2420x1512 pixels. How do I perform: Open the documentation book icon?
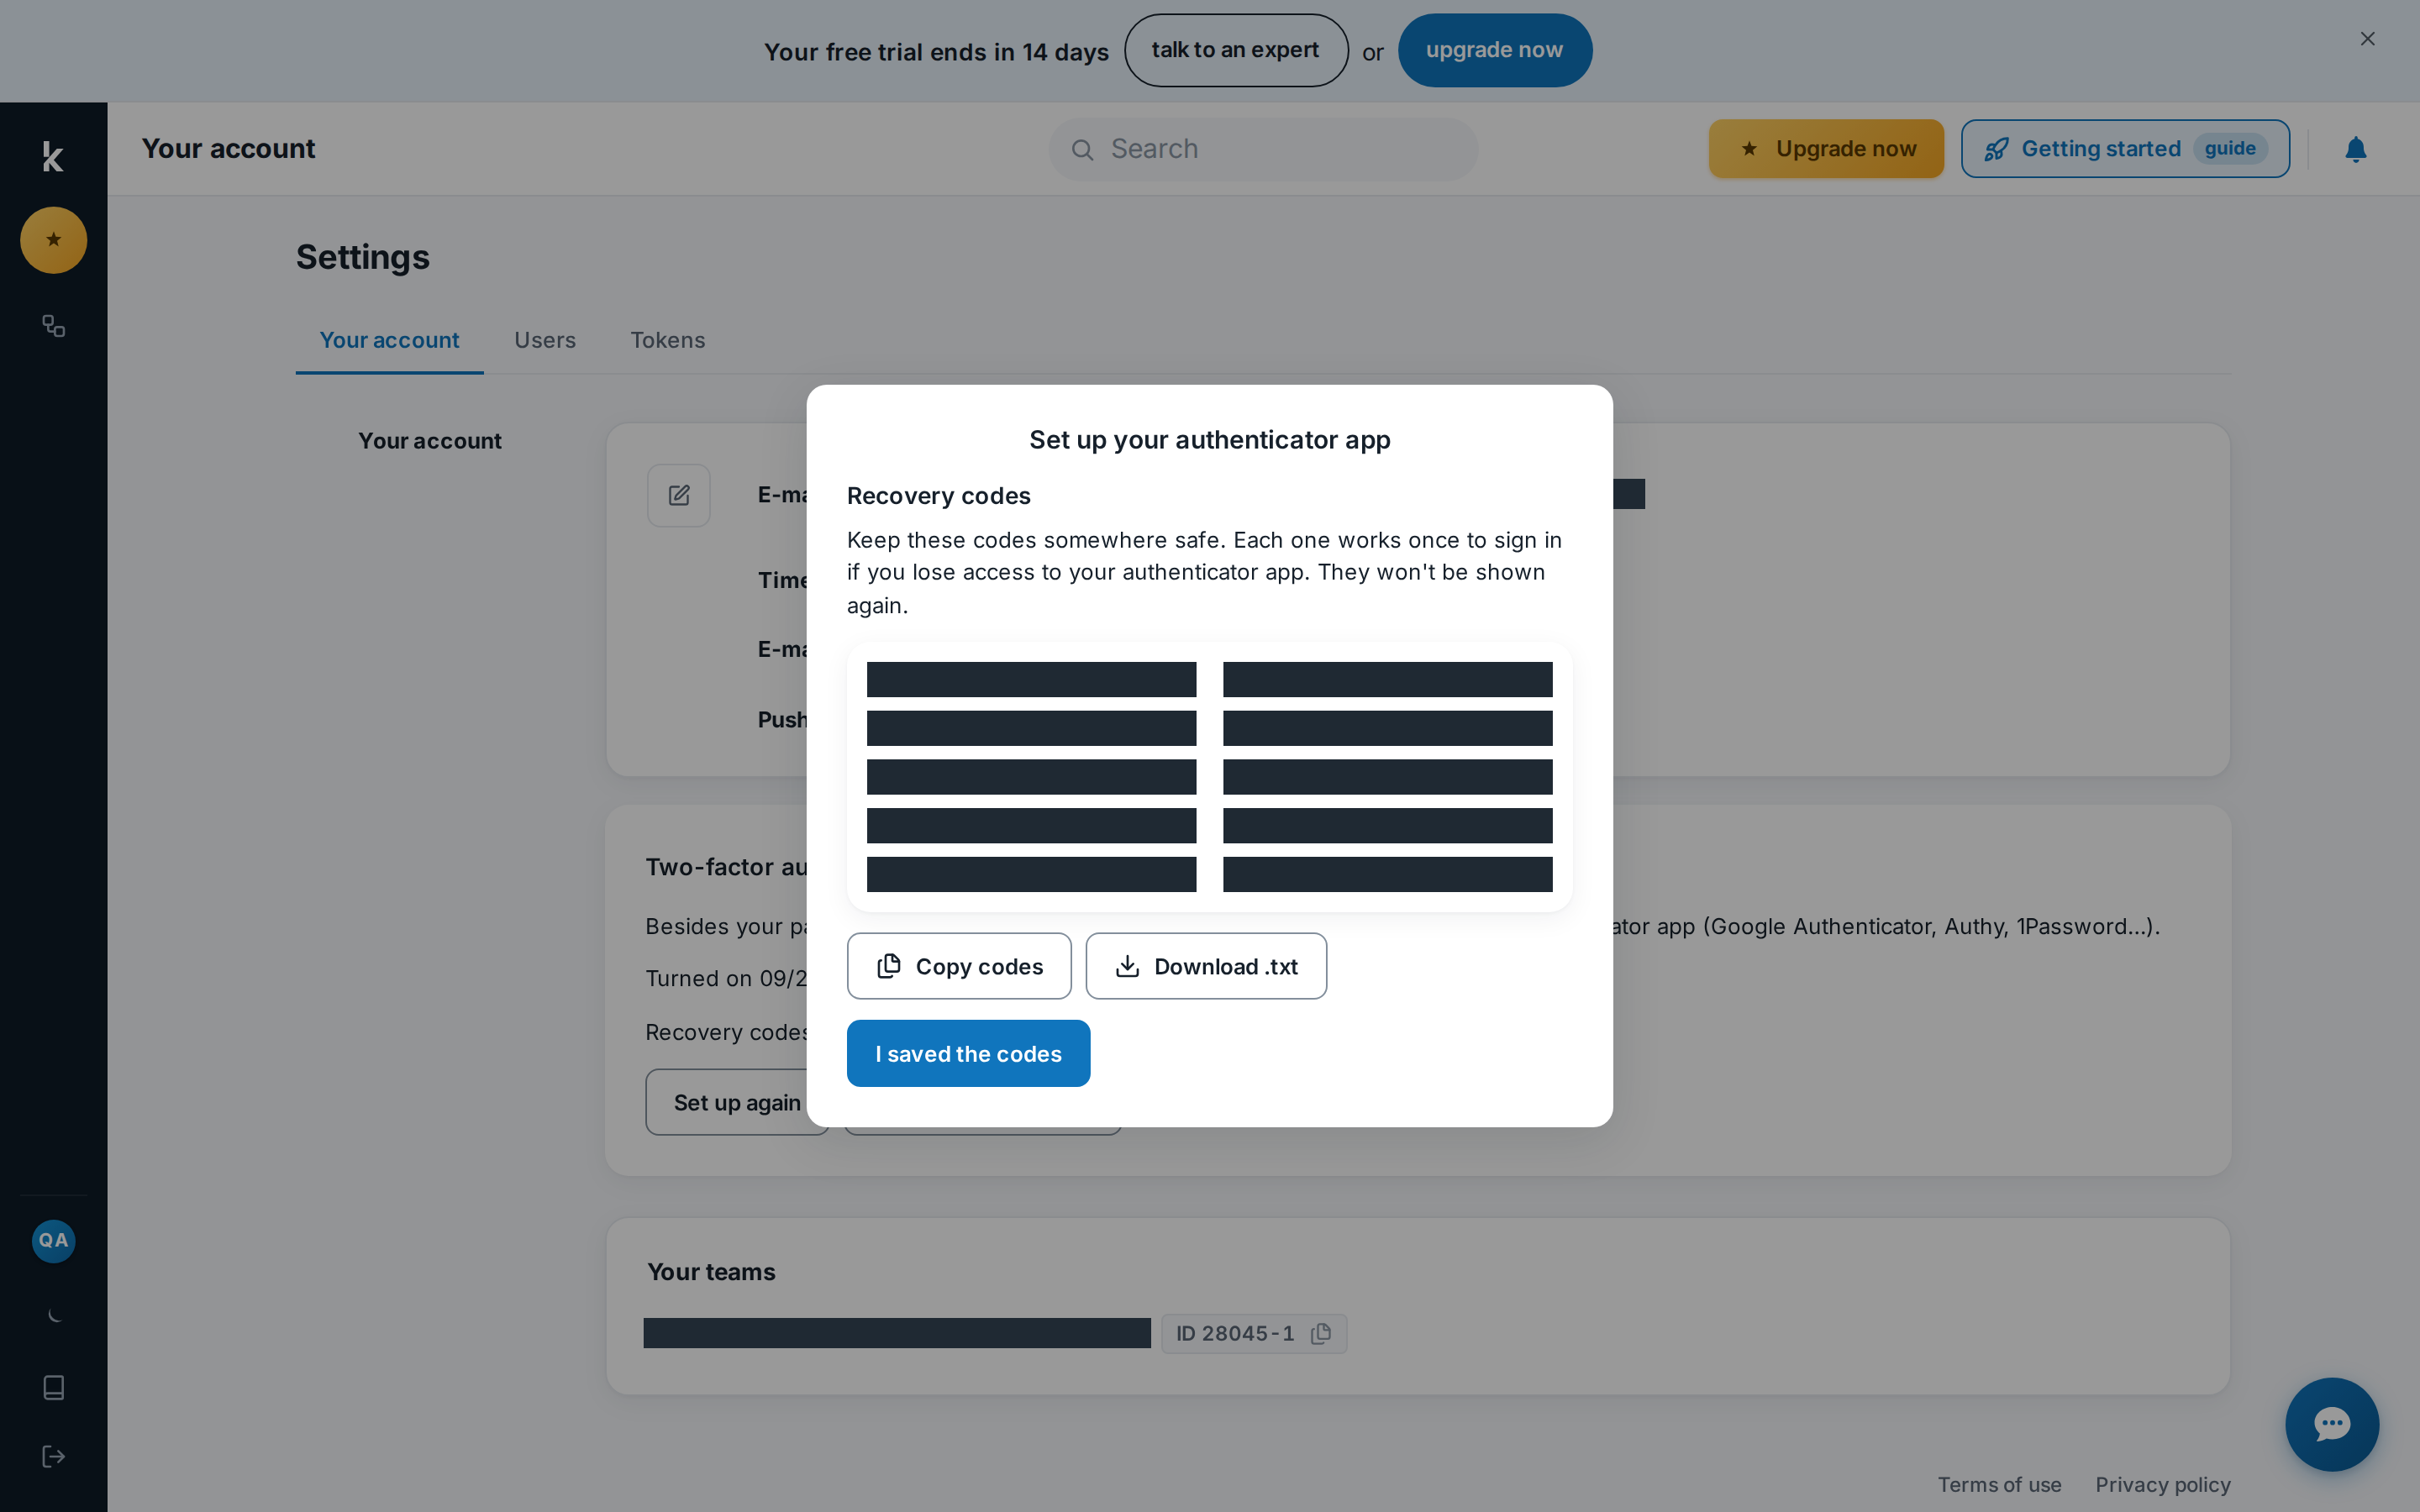pos(54,1387)
